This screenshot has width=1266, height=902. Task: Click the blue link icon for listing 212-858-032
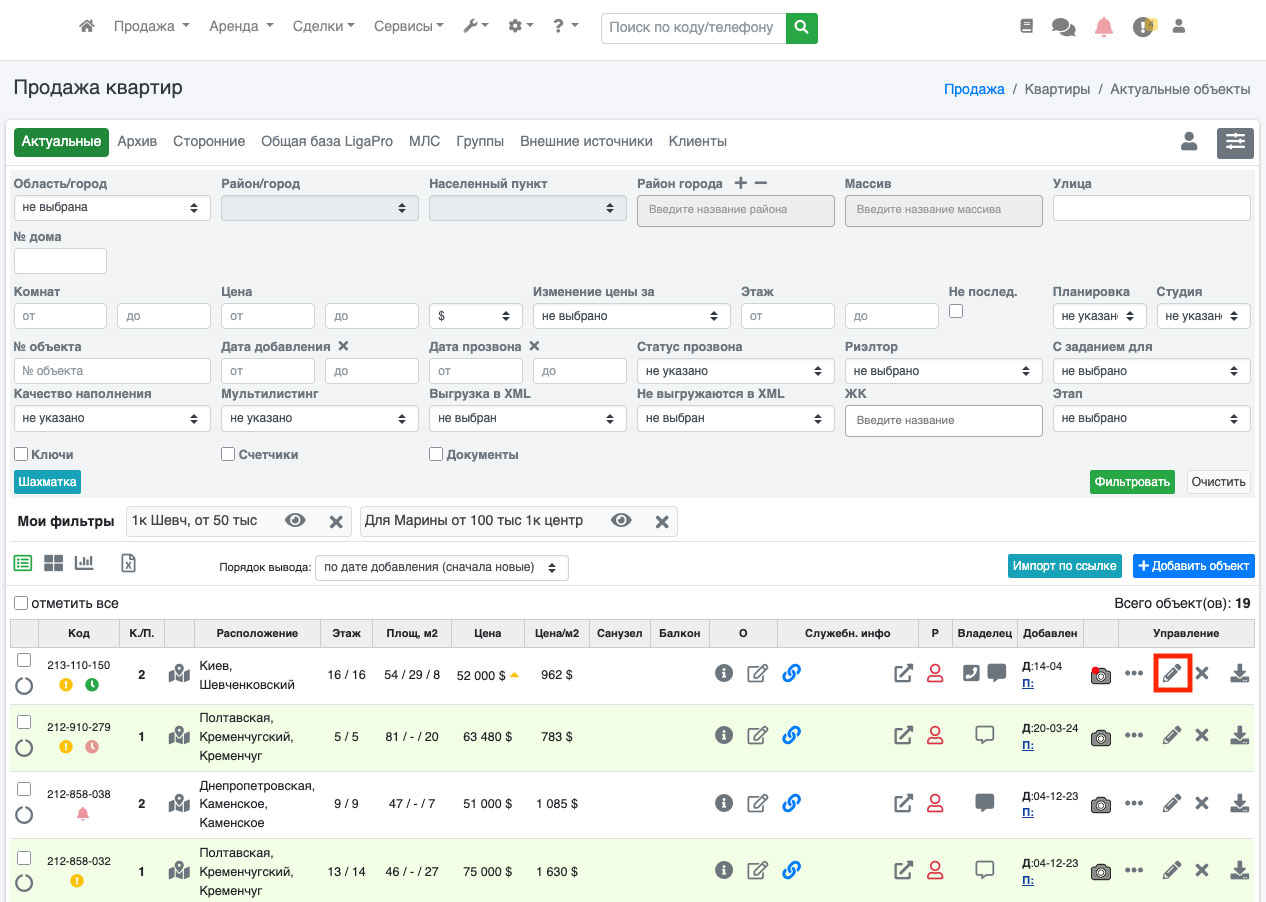click(791, 870)
